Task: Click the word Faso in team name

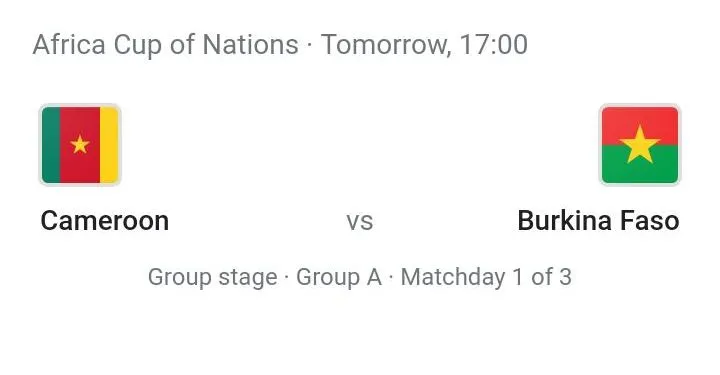Action: point(650,221)
